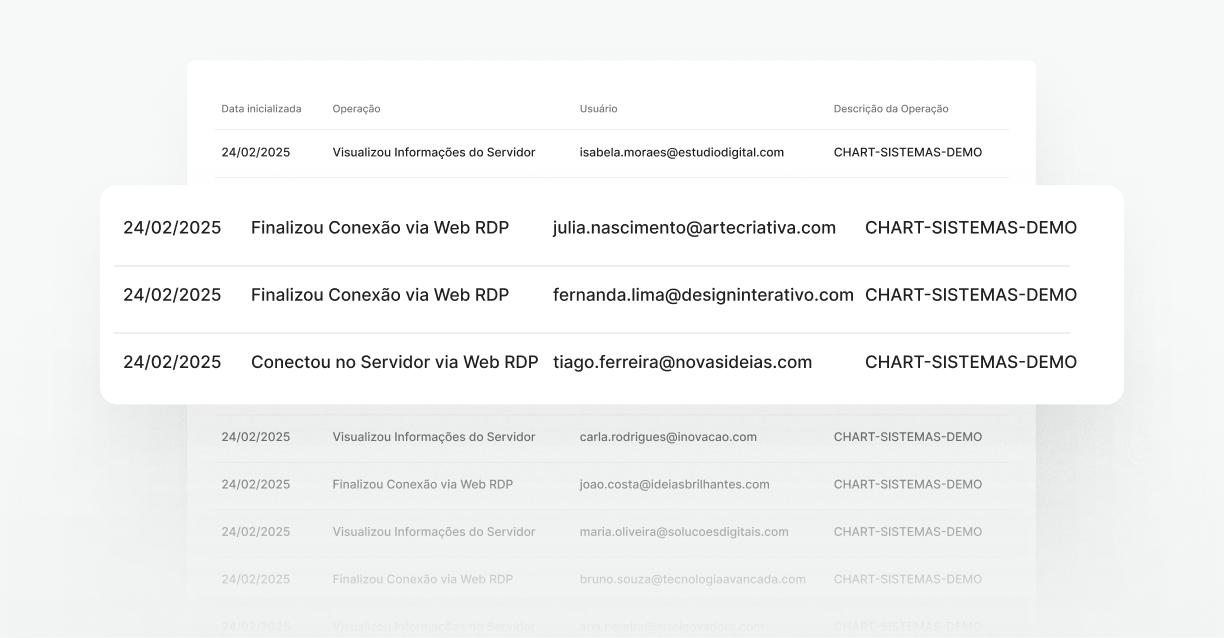Sort by the Operação column header
1224x638 pixels.
click(356, 108)
